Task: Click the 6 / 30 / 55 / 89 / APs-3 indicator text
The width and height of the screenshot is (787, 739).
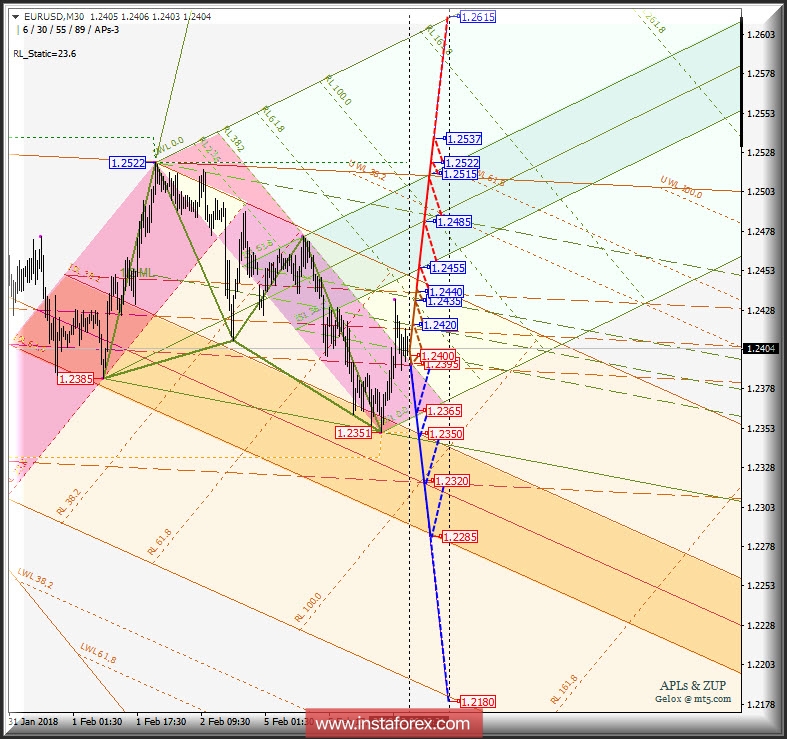Action: pos(71,30)
